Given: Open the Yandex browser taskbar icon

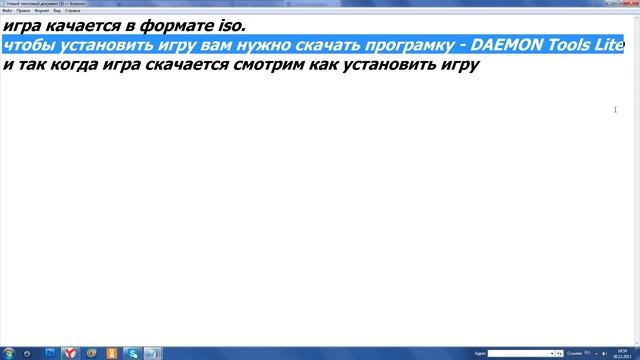Looking at the screenshot, I should (70, 353).
